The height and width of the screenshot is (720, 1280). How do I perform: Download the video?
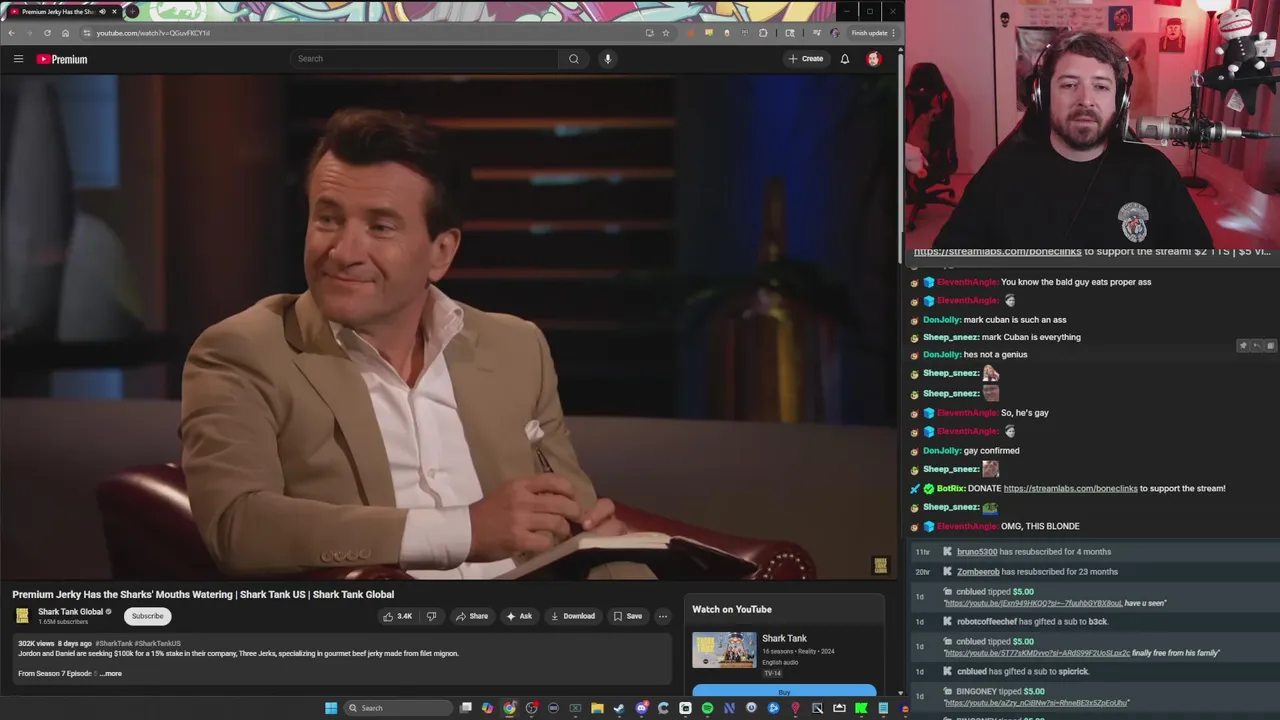pos(573,616)
